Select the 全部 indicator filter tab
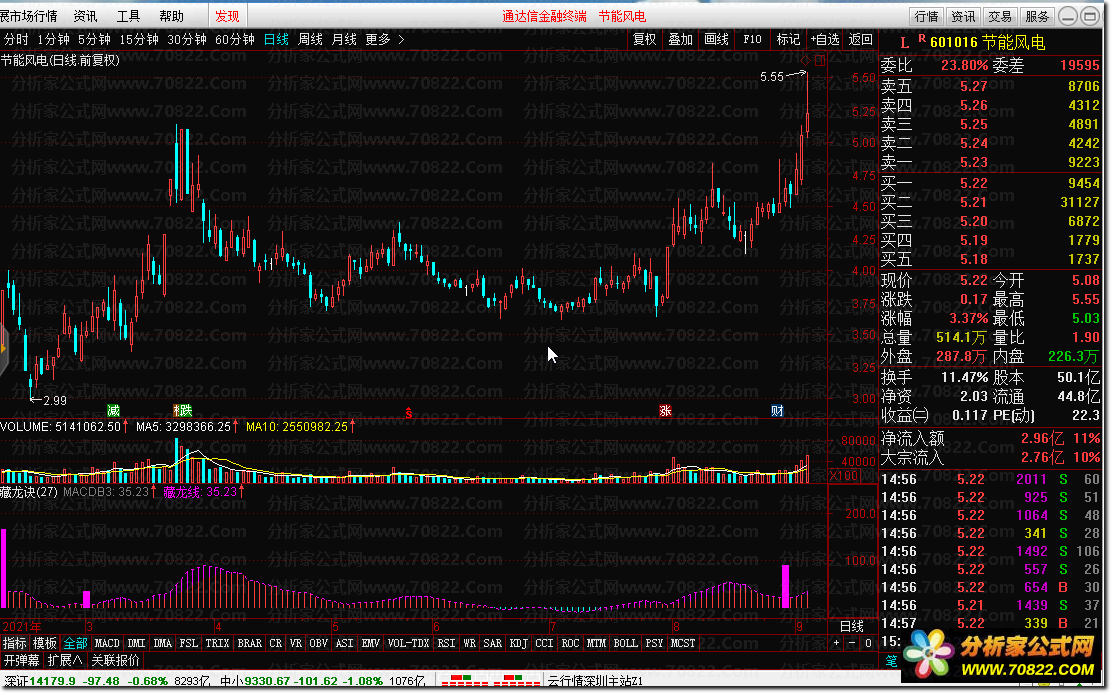Image resolution: width=1113 pixels, height=694 pixels. (75, 644)
